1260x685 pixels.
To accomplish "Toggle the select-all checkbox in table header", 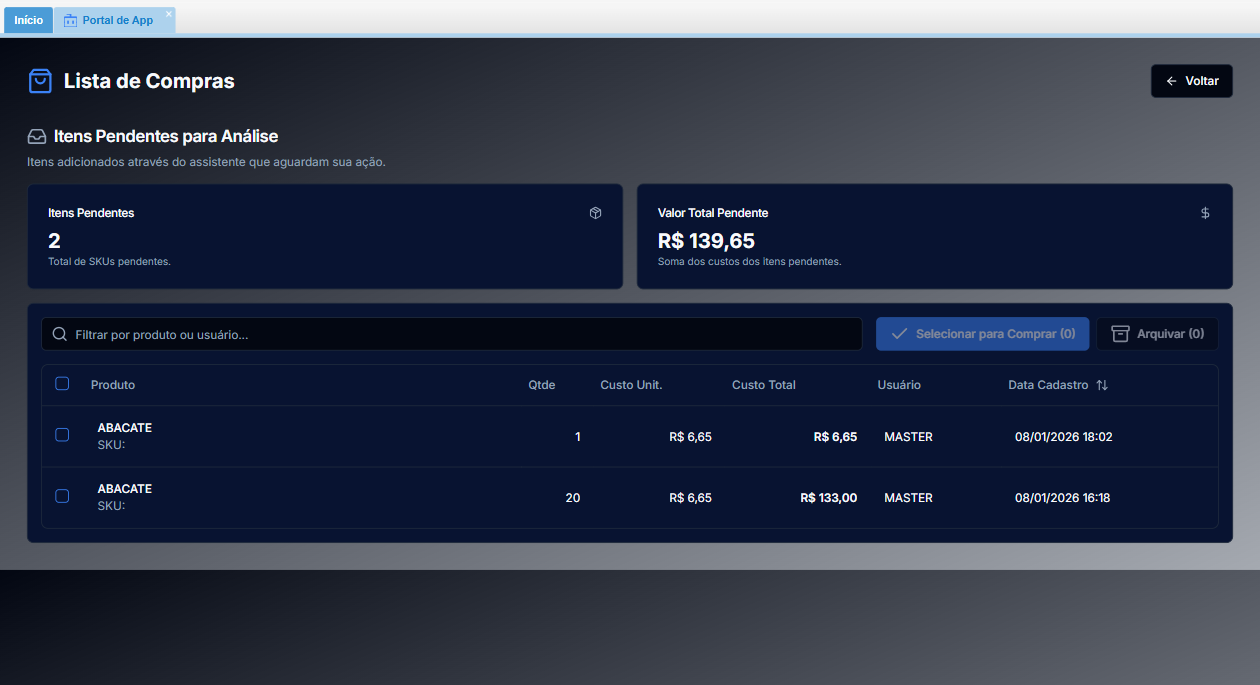I will coord(62,384).
